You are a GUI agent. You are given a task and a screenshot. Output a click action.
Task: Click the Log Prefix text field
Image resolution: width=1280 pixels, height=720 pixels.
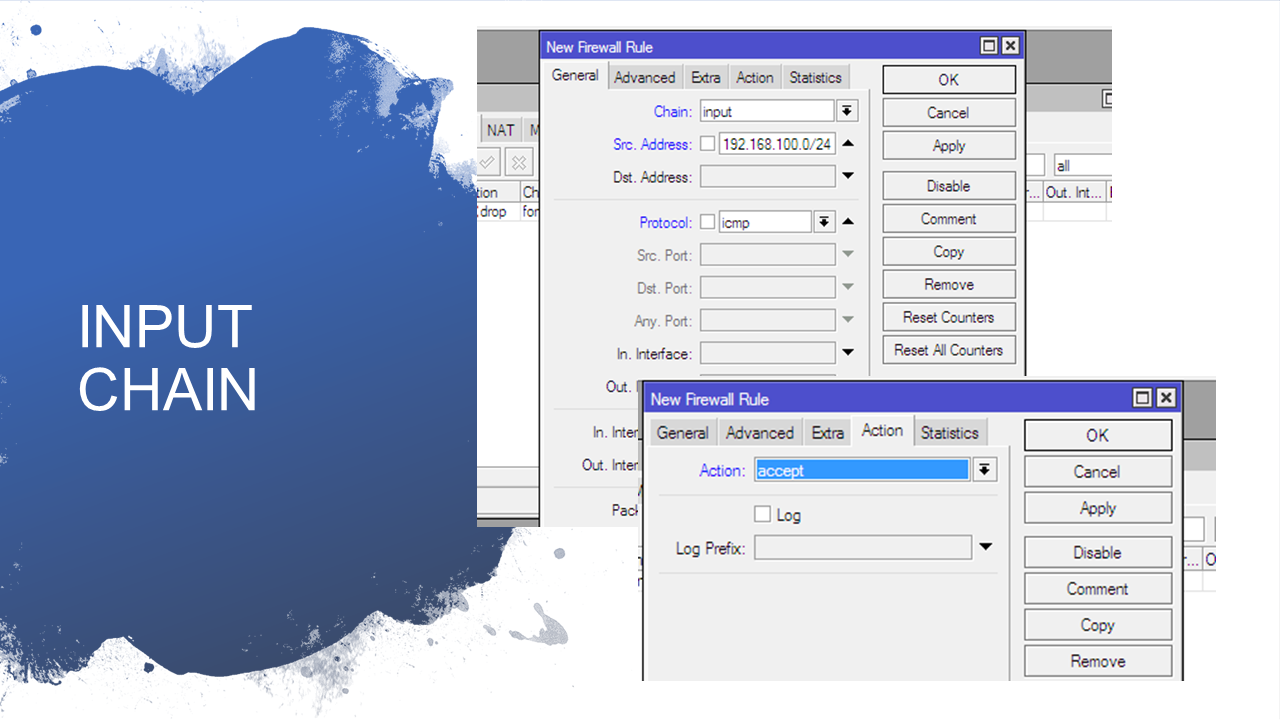(862, 548)
